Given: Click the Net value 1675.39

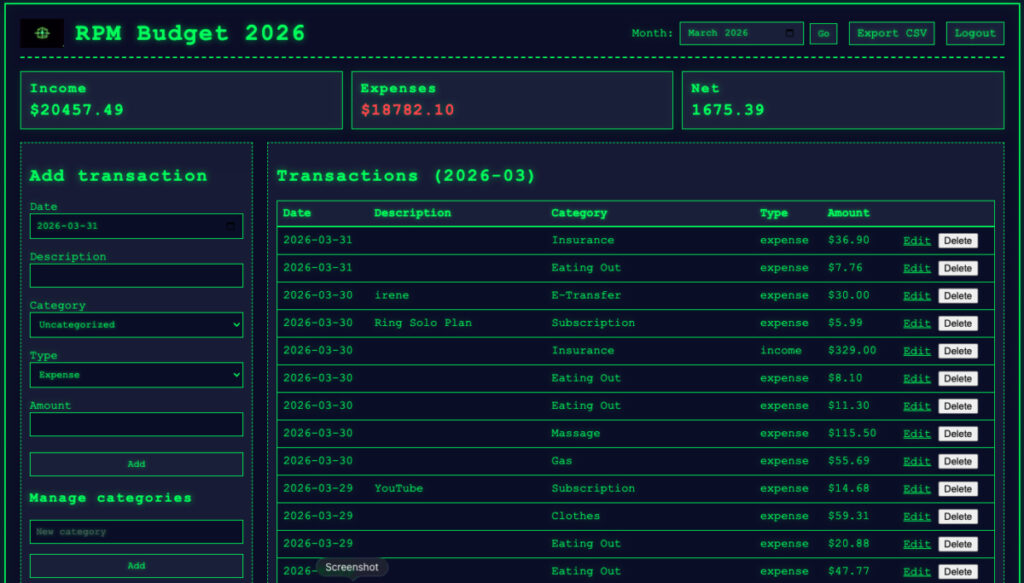Looking at the screenshot, I should pos(728,110).
